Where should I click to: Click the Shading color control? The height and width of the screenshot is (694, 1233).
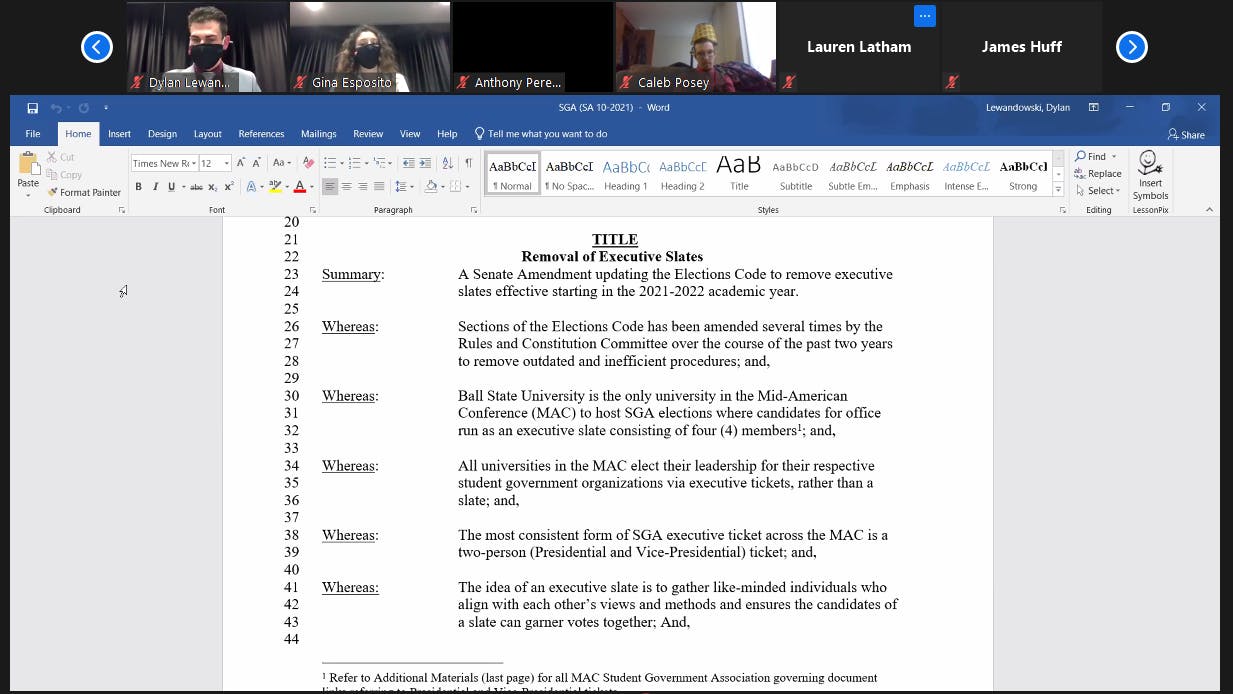[432, 186]
